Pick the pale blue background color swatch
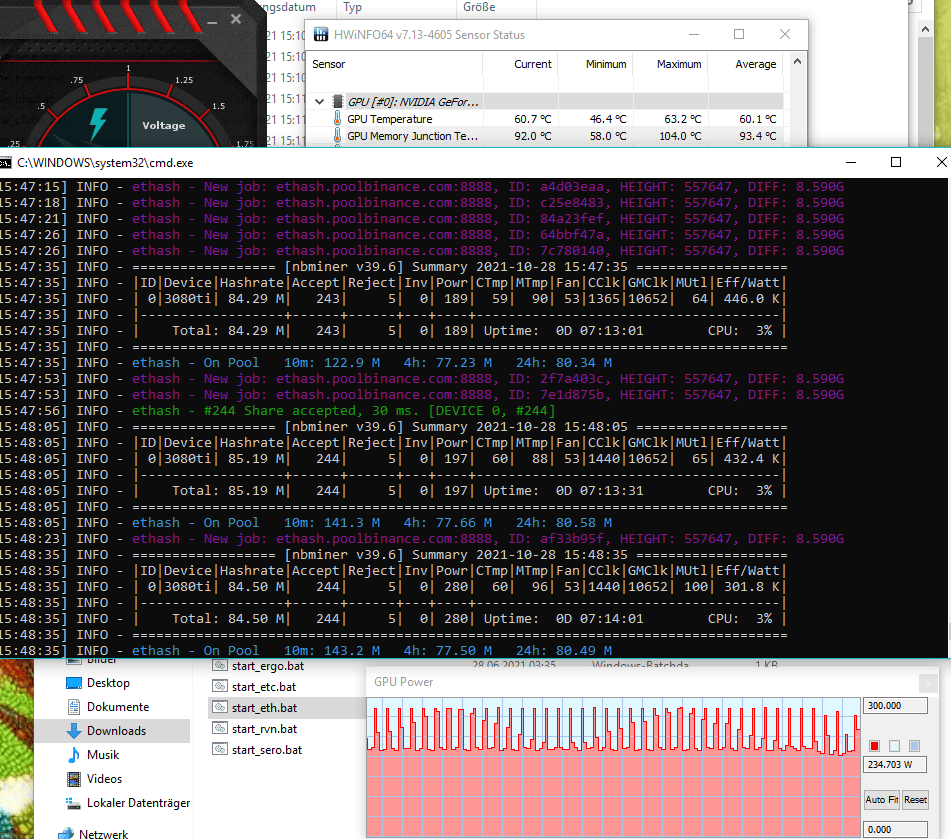The image size is (951, 839). [x=894, y=746]
